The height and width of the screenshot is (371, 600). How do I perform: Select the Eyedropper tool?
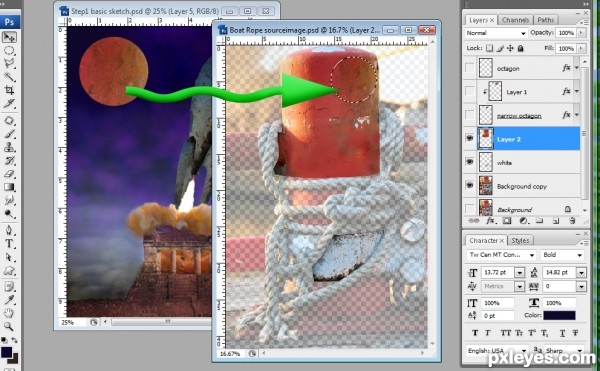tap(9, 300)
